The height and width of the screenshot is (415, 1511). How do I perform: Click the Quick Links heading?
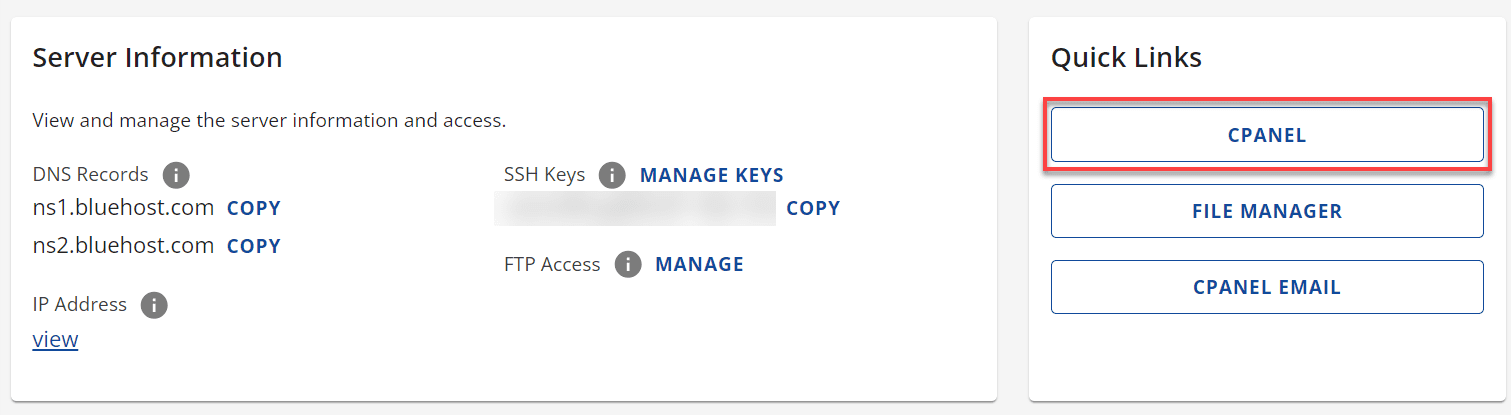[1126, 58]
